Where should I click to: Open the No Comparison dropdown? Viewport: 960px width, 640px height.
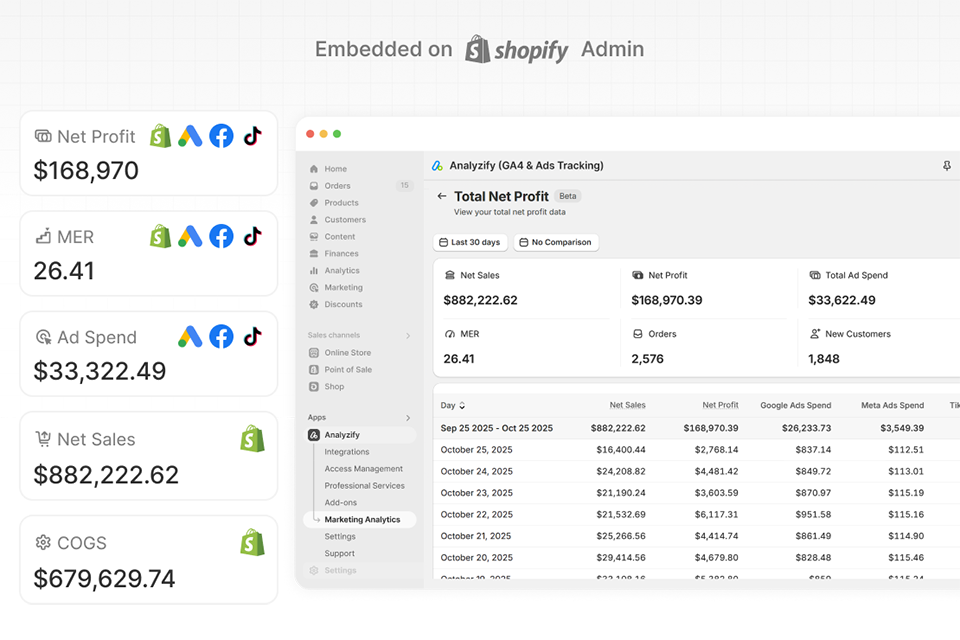(x=556, y=243)
